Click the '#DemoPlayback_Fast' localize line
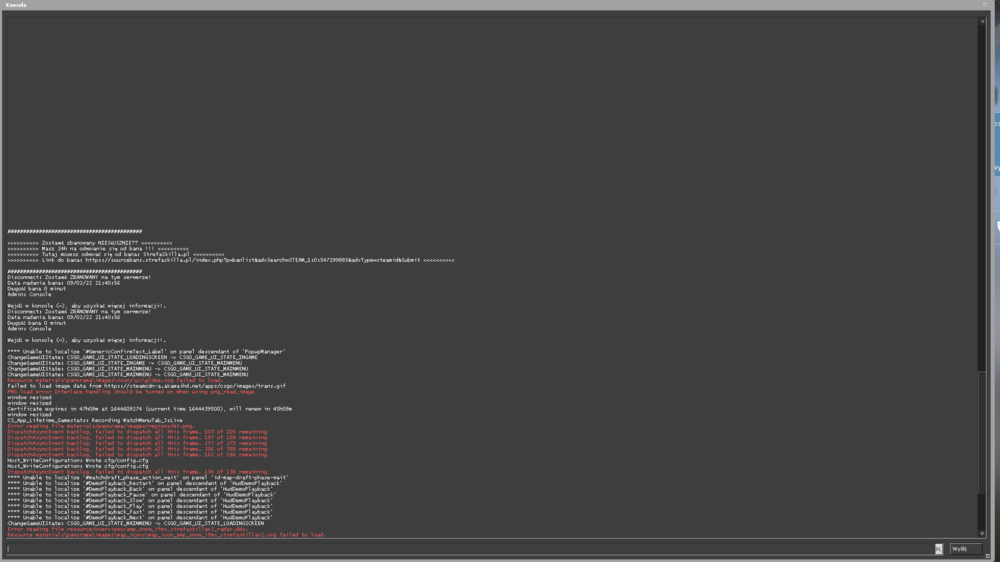The image size is (1000, 562). tap(140, 512)
